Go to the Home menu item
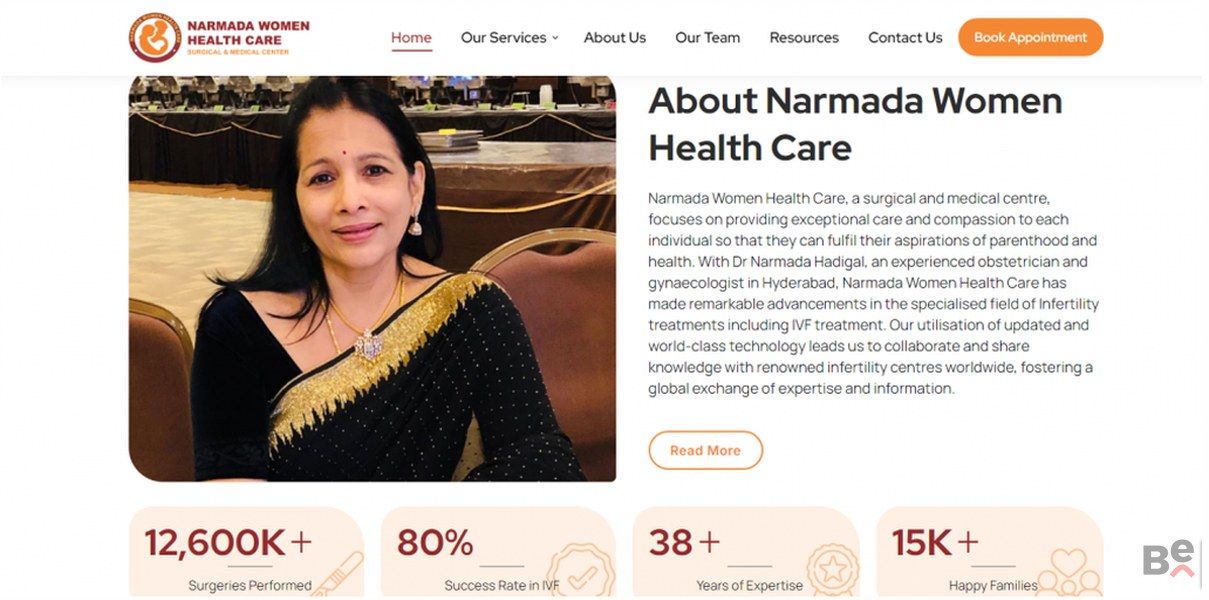Image resolution: width=1209 pixels, height=600 pixels. coord(411,38)
